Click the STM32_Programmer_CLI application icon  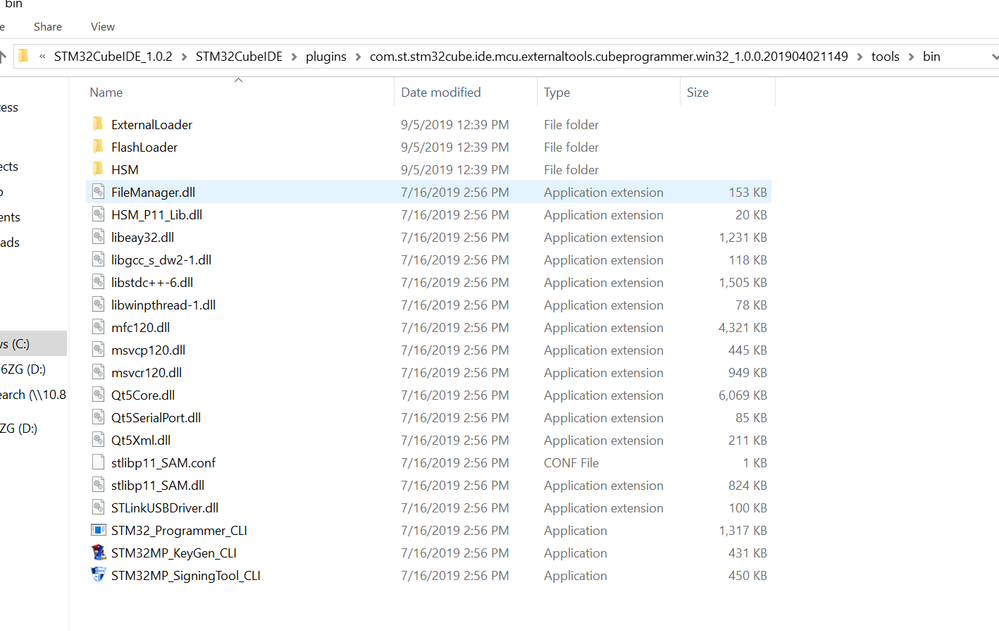tap(98, 530)
